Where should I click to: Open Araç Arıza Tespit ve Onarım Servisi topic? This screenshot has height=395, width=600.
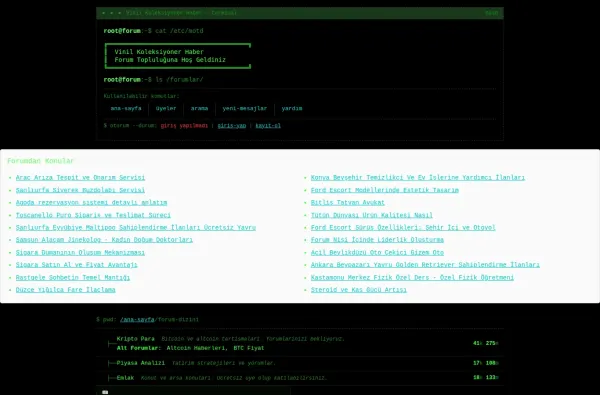80,178
